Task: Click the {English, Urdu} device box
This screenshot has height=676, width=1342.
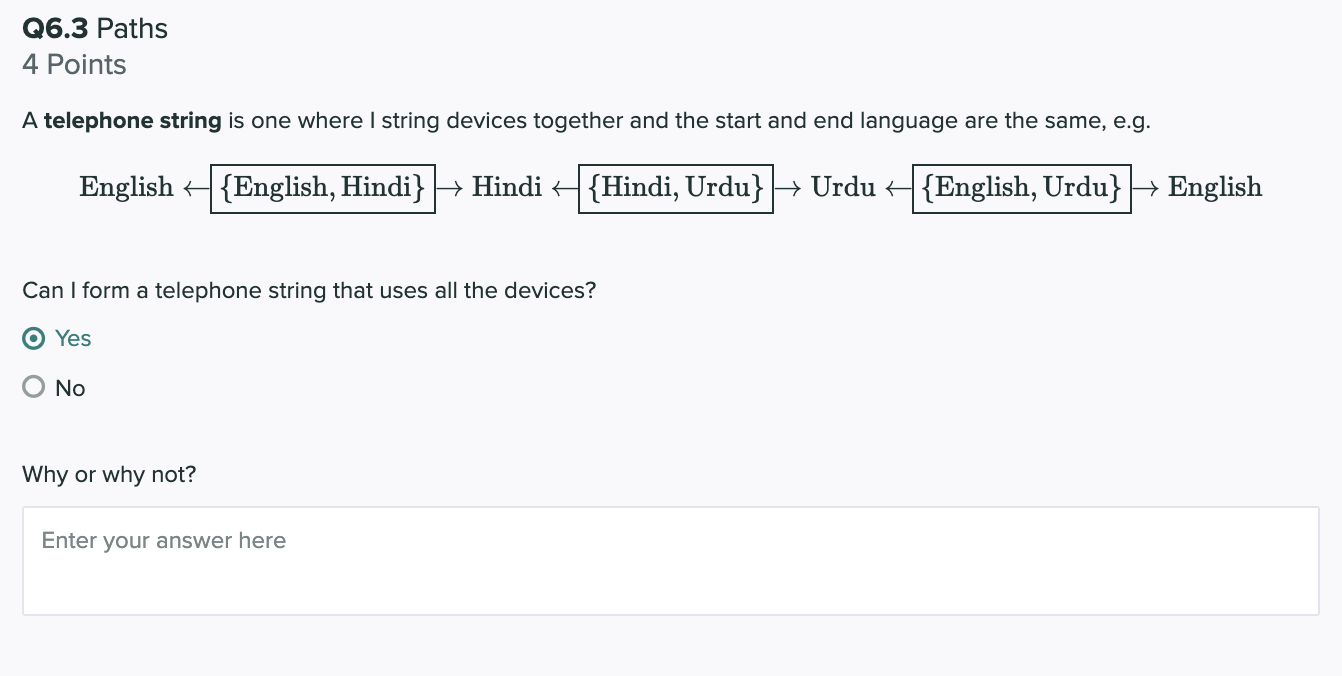Action: pyautogui.click(x=1021, y=187)
